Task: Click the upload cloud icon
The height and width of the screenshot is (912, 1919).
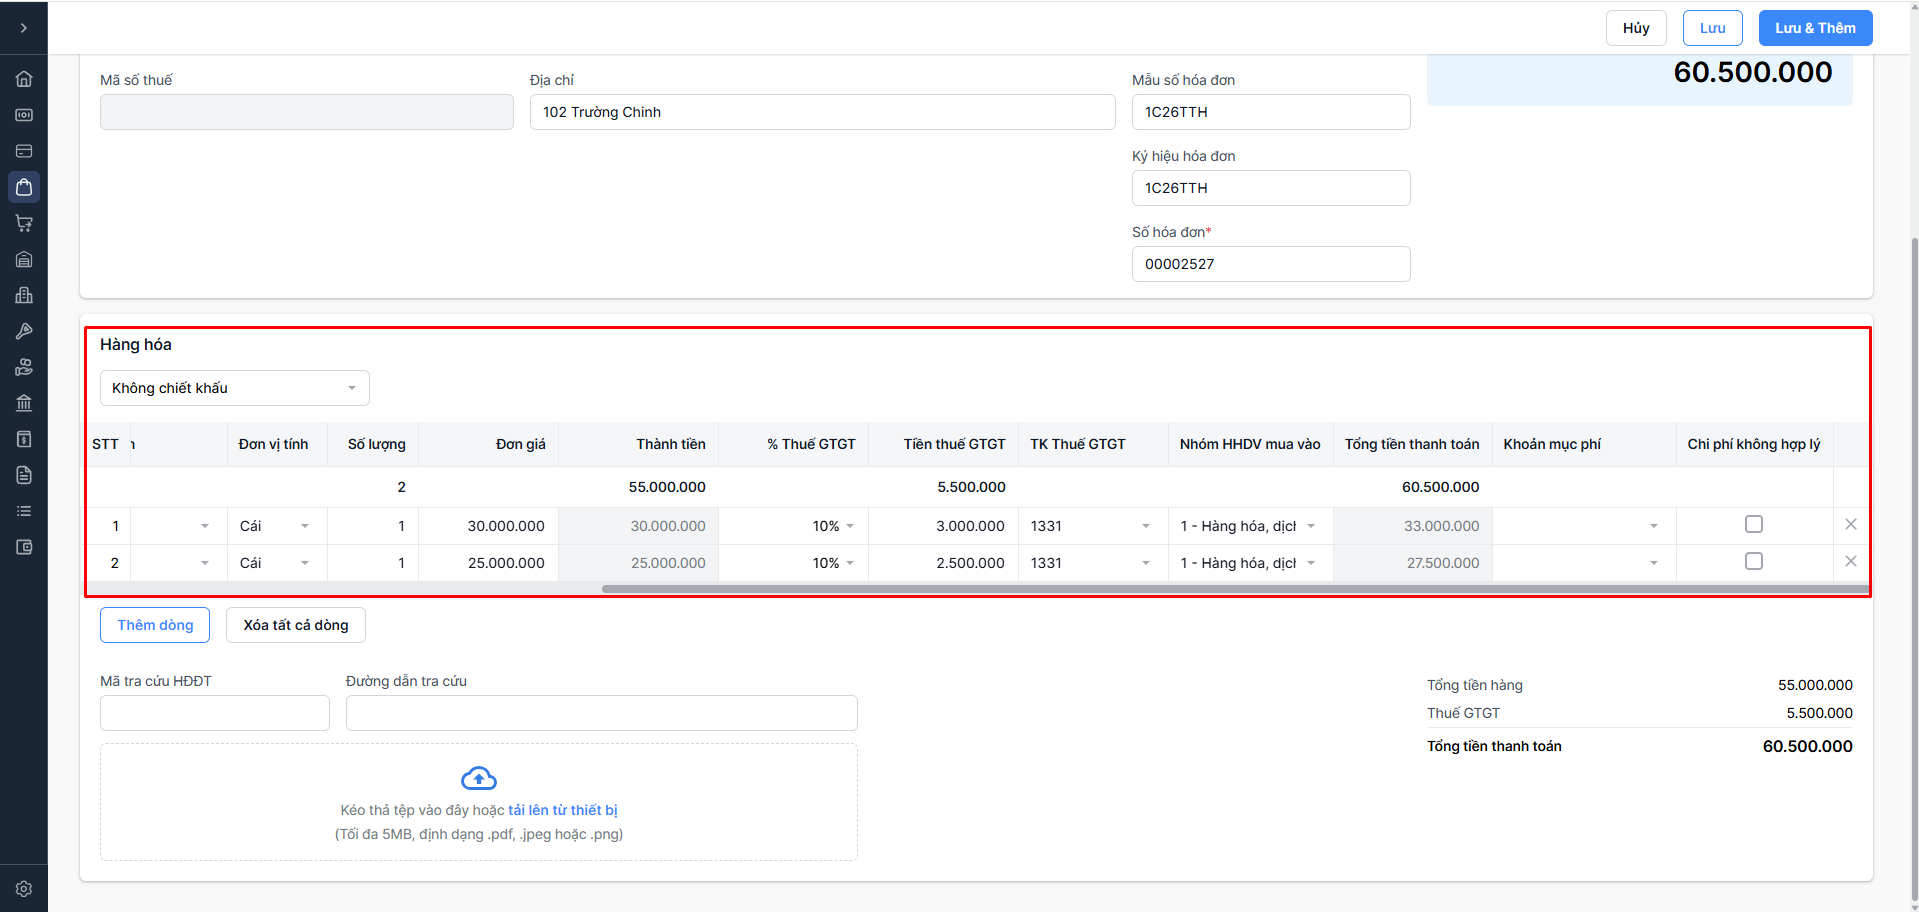Action: pos(479,778)
